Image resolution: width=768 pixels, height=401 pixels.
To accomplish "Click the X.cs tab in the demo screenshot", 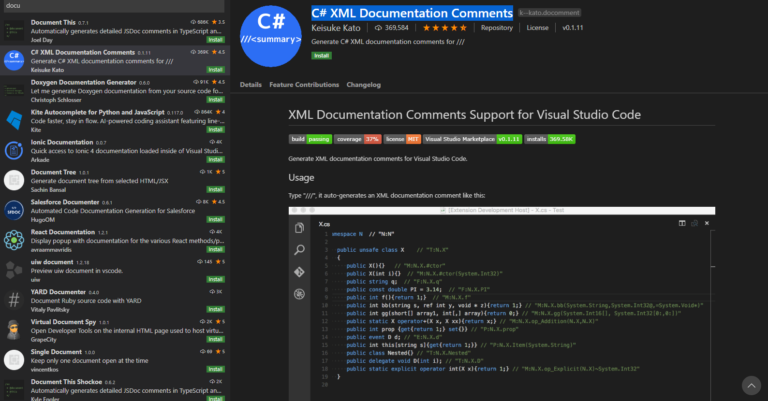I will click(x=324, y=224).
